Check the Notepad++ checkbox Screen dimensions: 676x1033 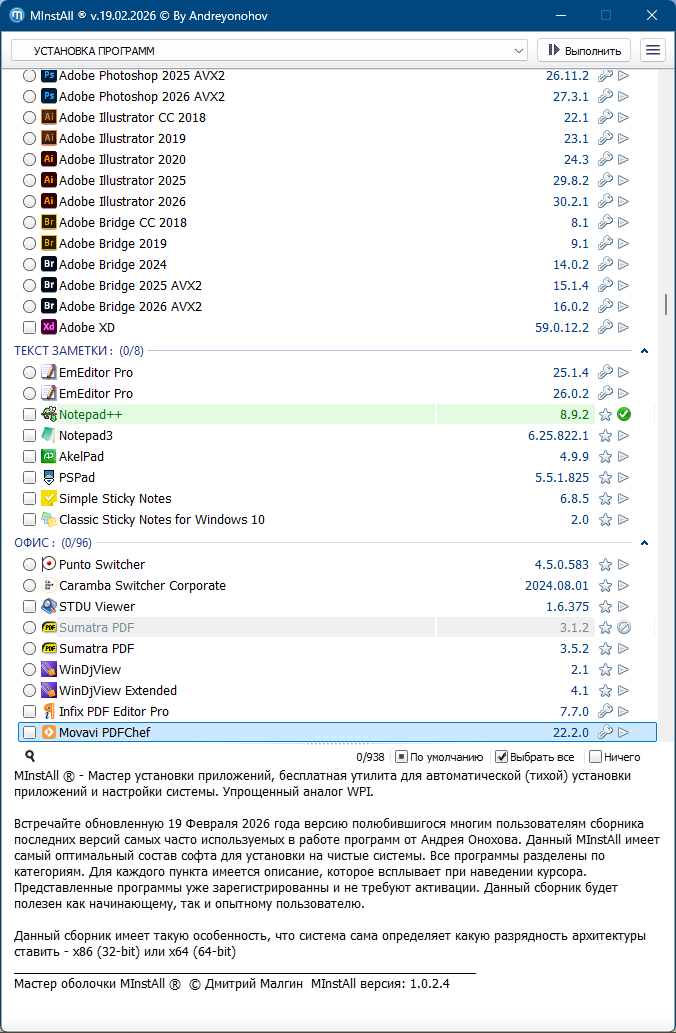29,414
